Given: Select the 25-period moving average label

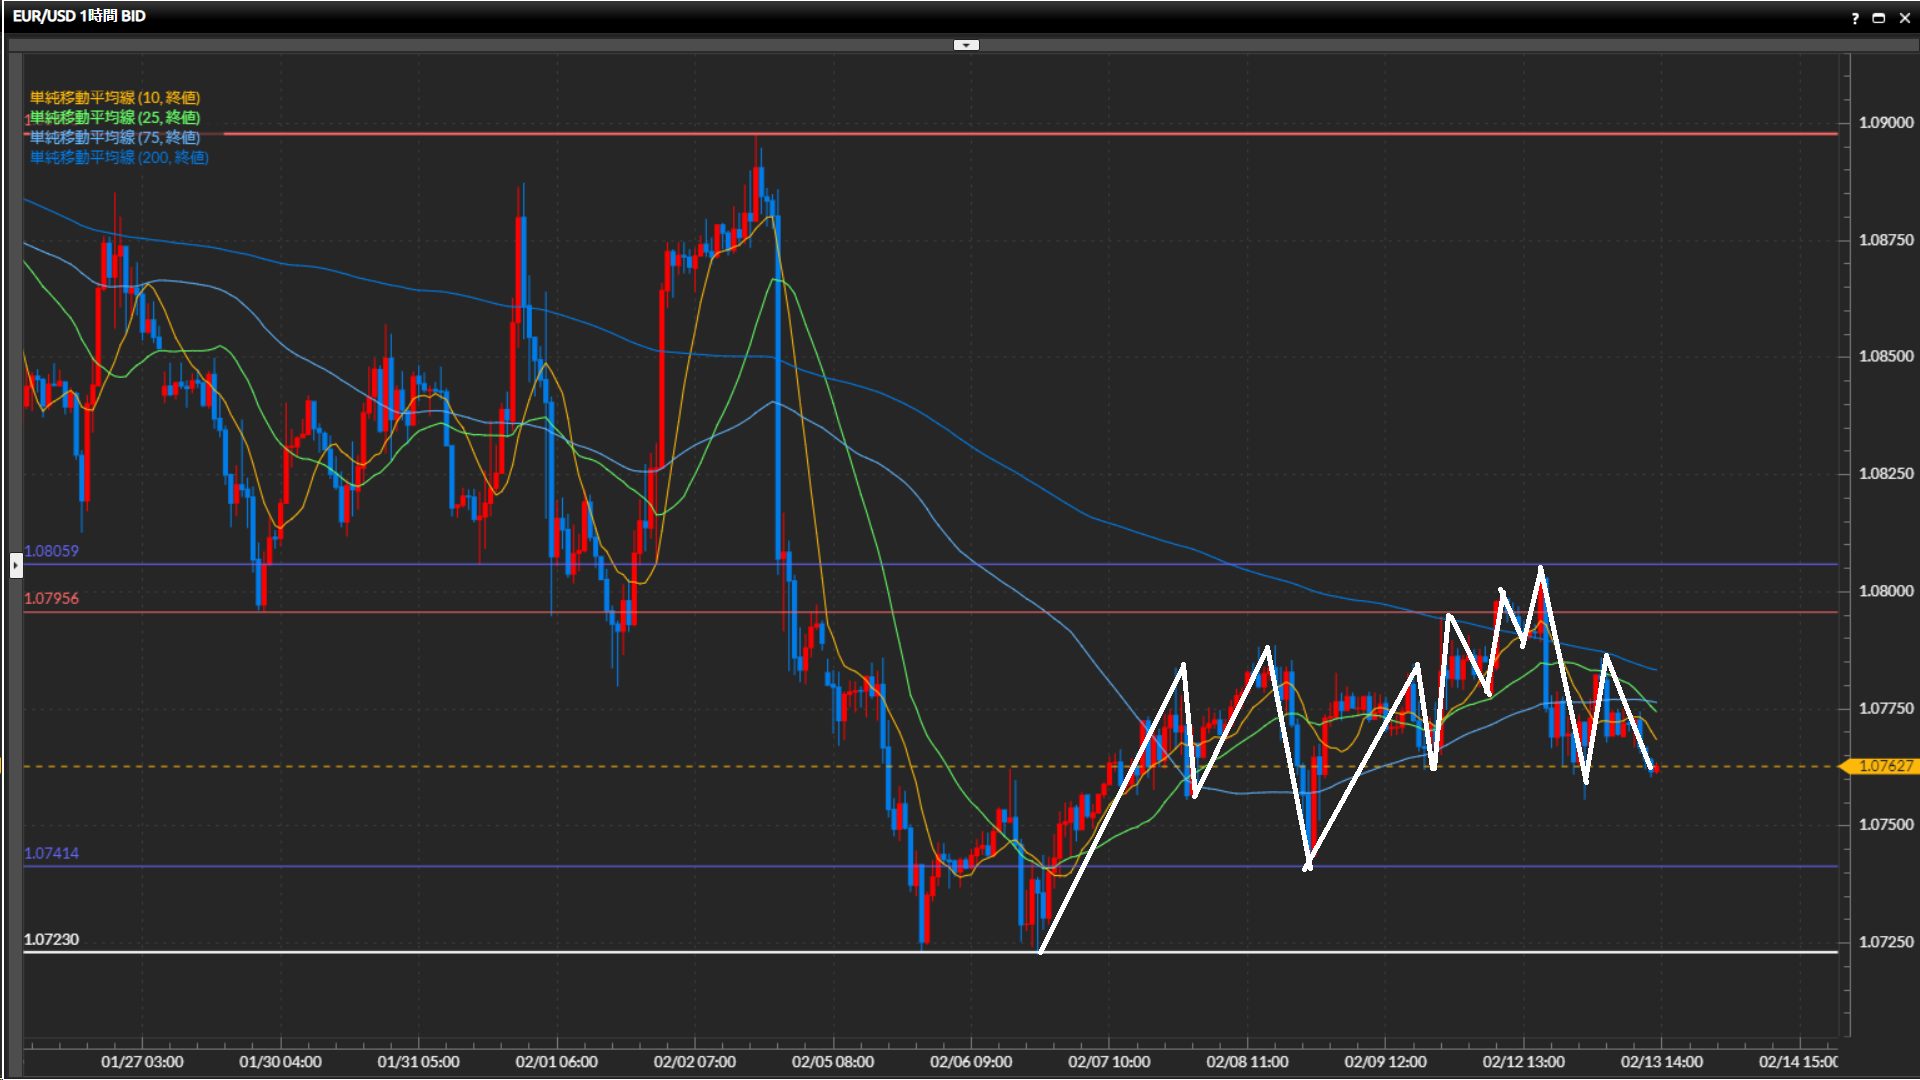Looking at the screenshot, I should 115,117.
